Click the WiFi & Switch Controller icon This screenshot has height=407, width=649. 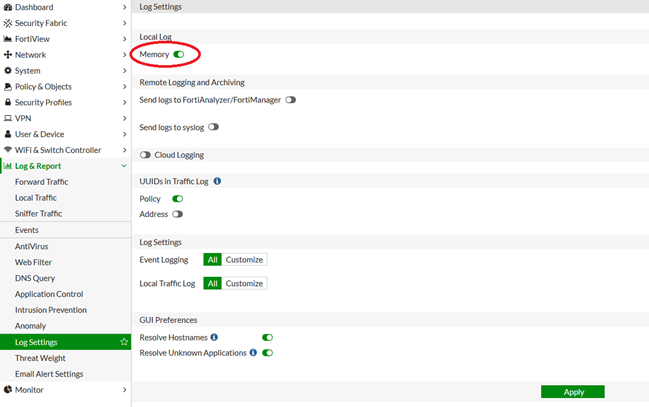pyautogui.click(x=8, y=150)
